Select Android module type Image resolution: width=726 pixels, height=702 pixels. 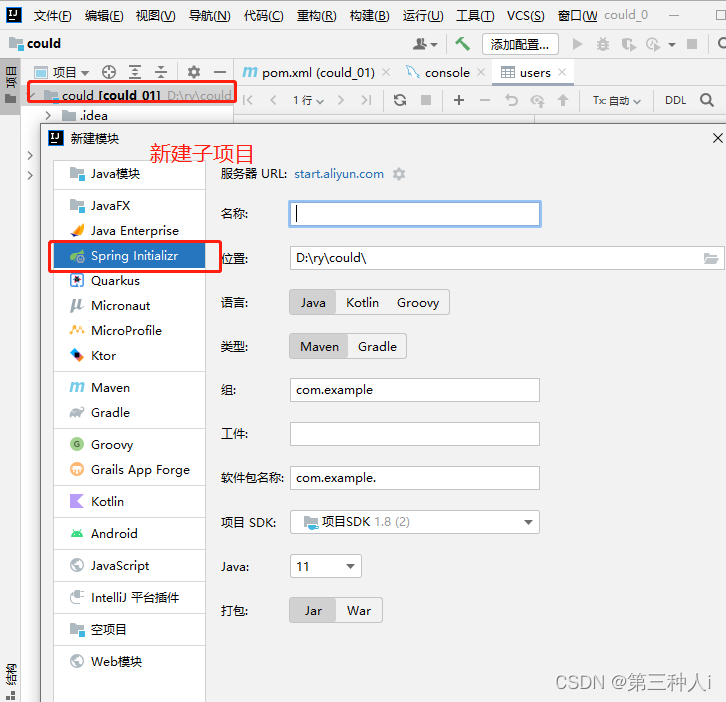point(129,533)
